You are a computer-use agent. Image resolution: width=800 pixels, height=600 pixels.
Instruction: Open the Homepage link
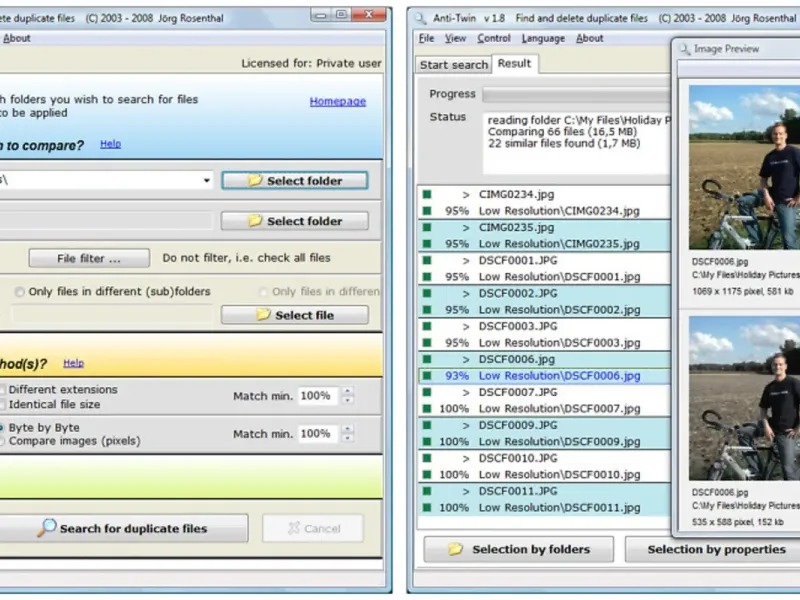338,101
